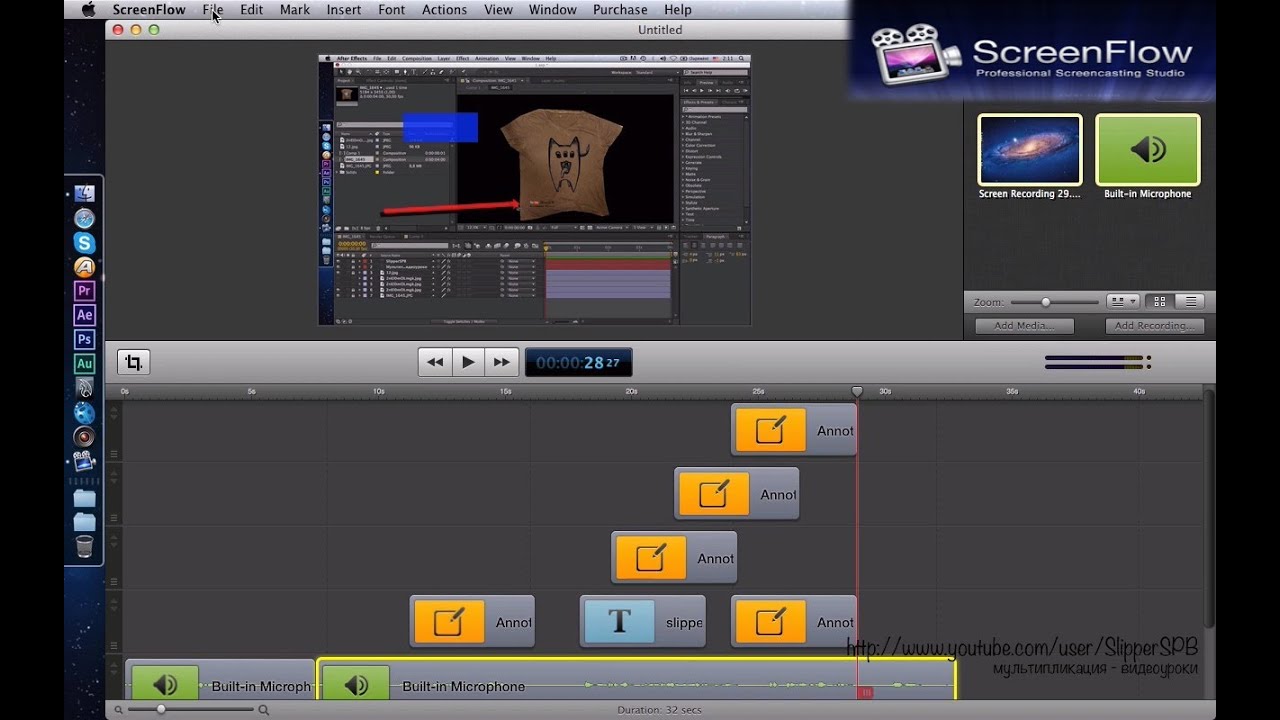This screenshot has height=720, width=1280.
Task: Open the Font menu
Action: (x=392, y=10)
